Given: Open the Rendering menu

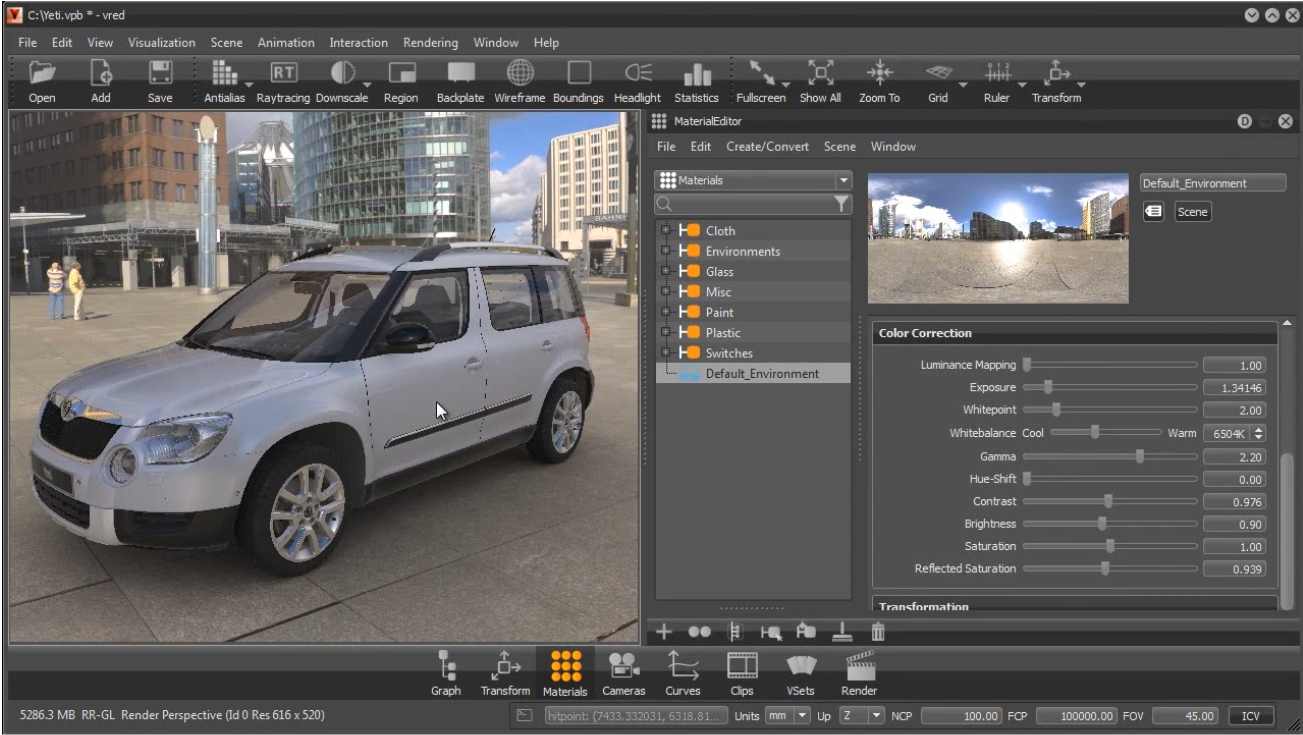Looking at the screenshot, I should 430,43.
